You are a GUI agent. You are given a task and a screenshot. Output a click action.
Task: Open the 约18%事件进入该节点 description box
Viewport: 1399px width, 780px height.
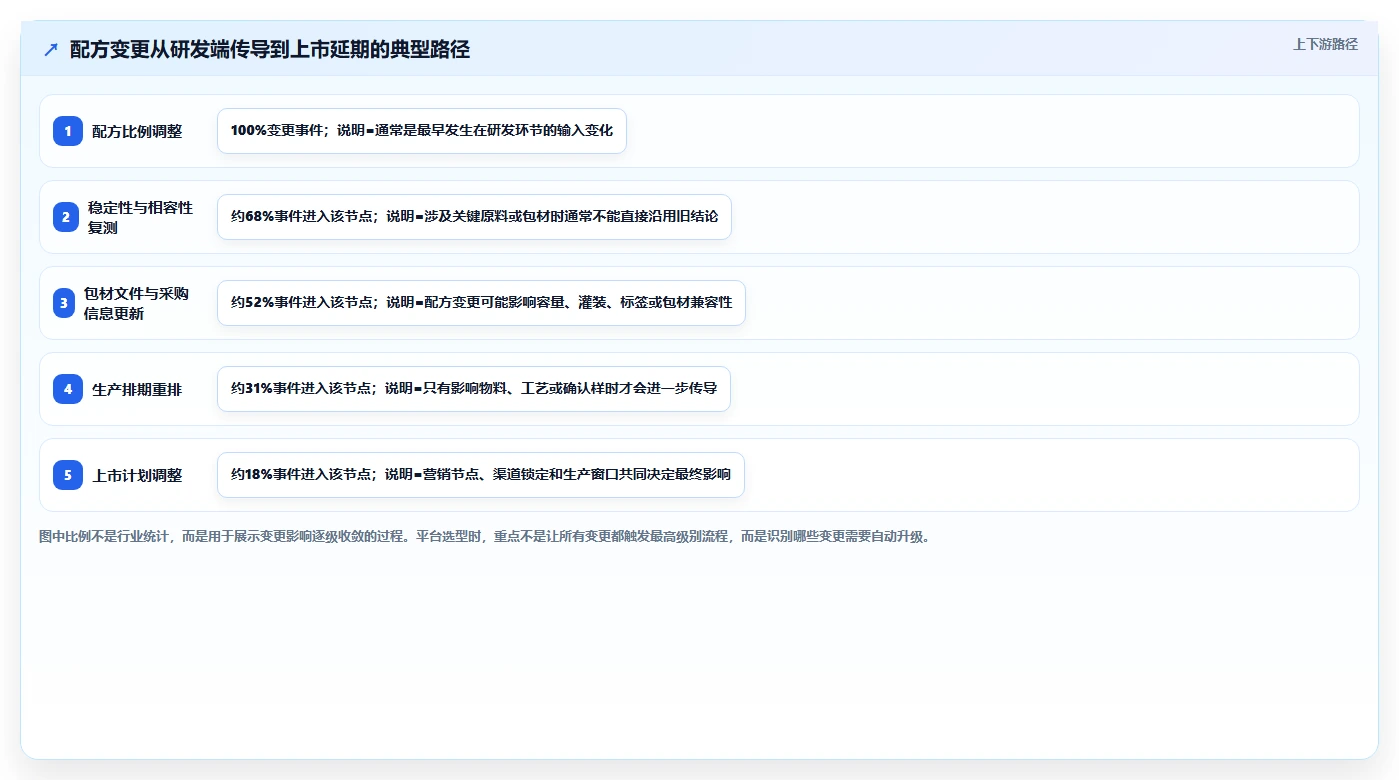481,475
